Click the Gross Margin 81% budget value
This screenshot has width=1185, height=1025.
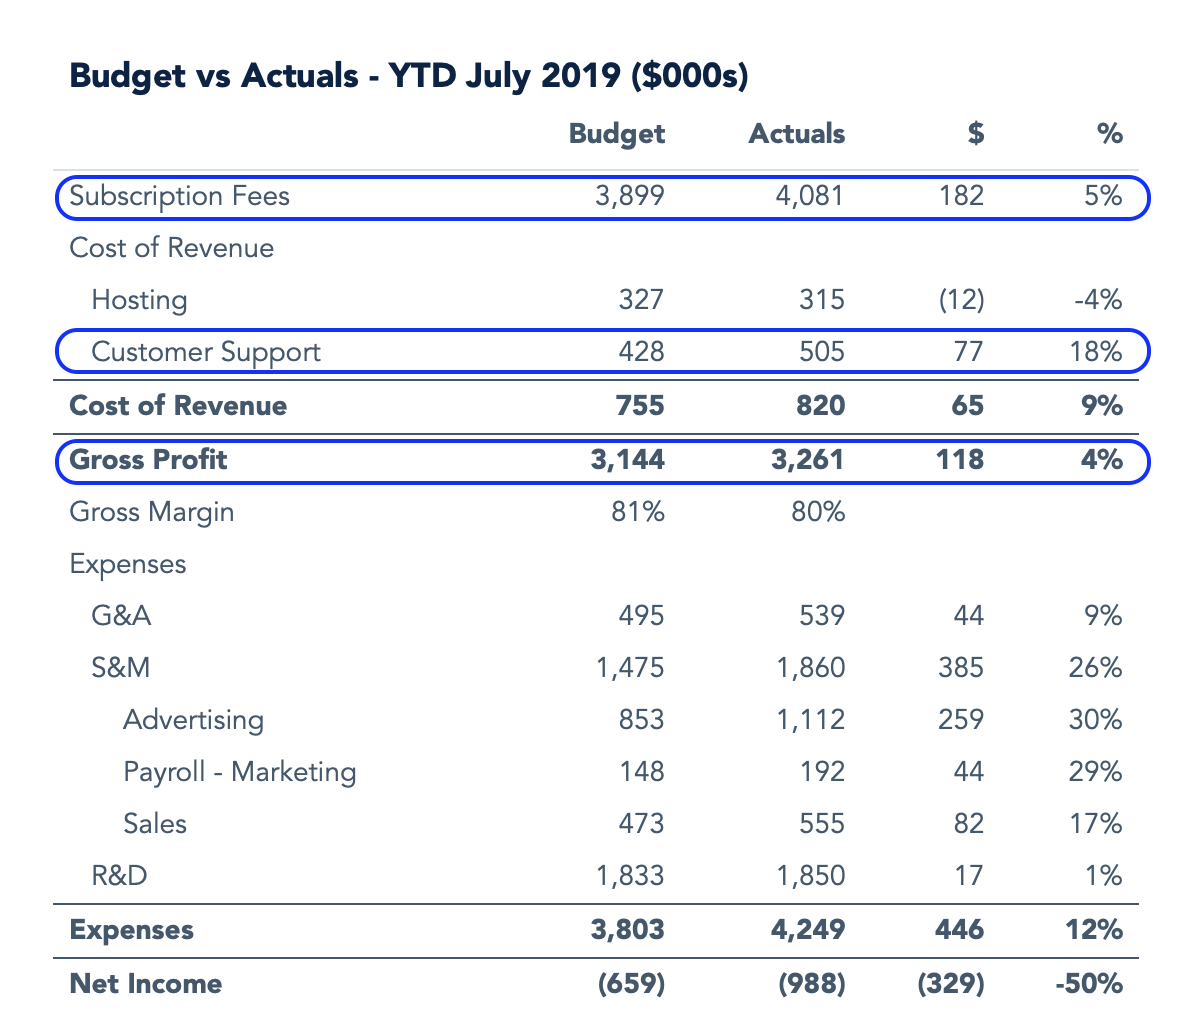[640, 512]
